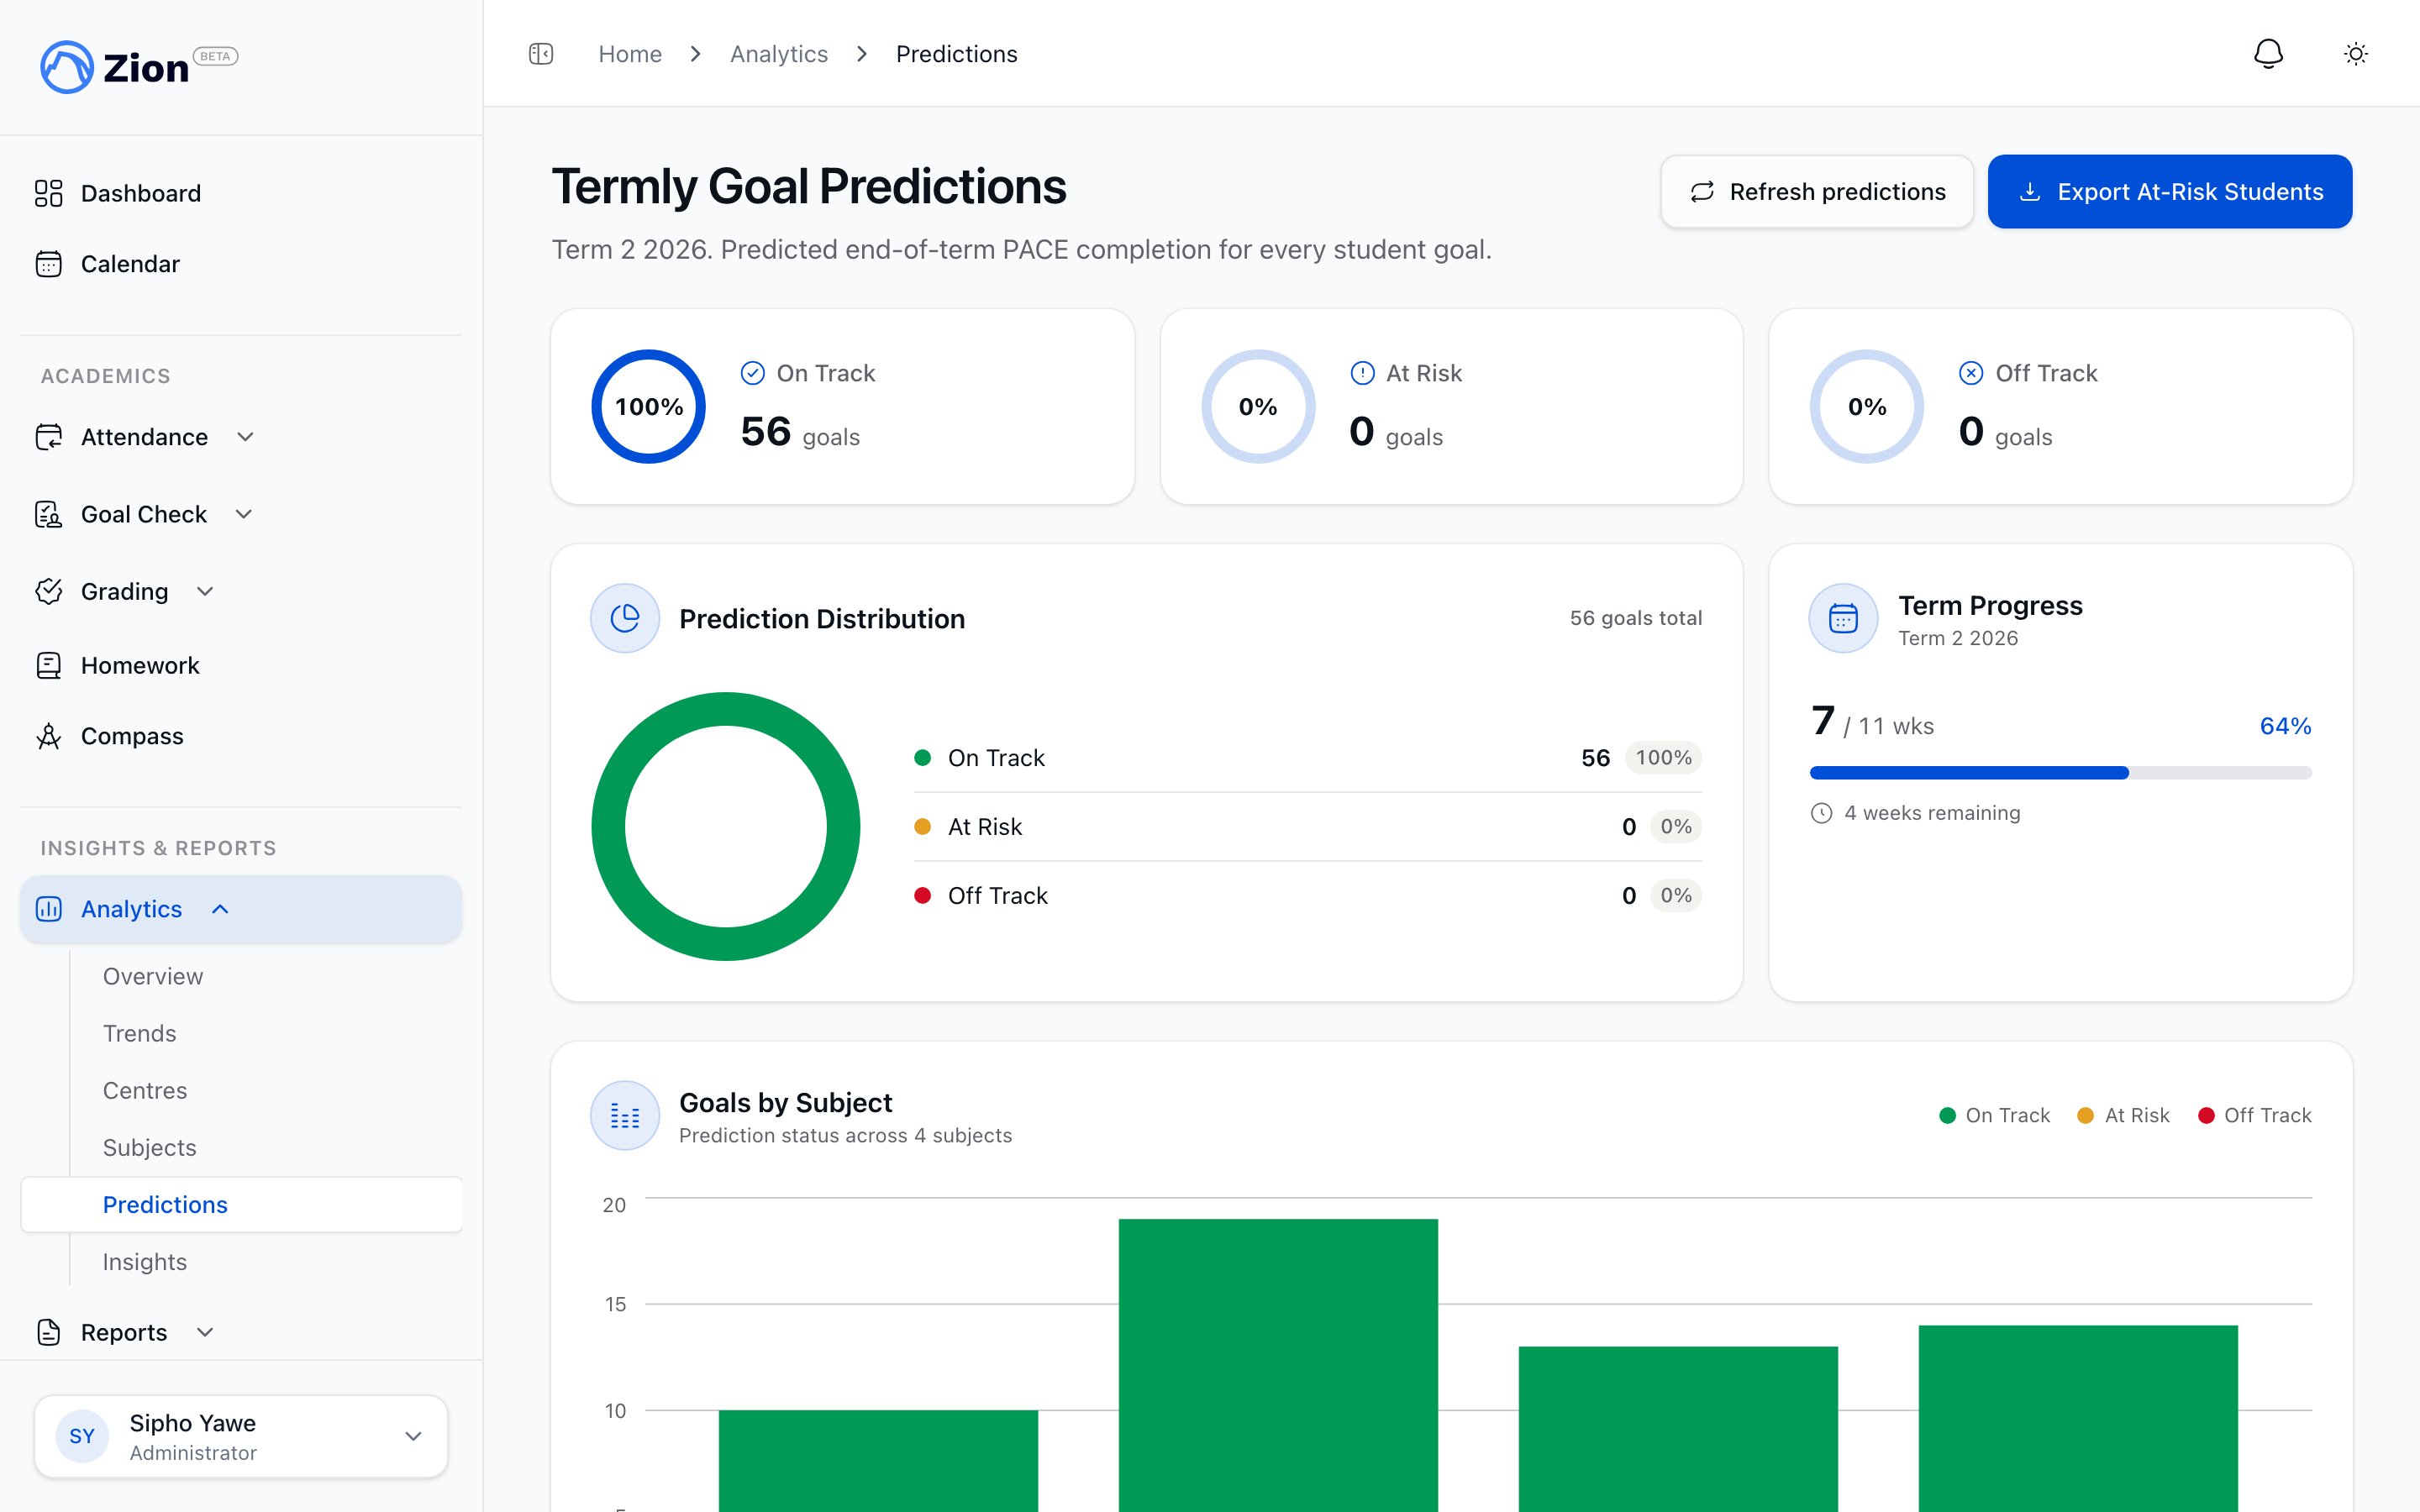Click the Goals by Subject chart icon
The image size is (2420, 1512).
[625, 1115]
